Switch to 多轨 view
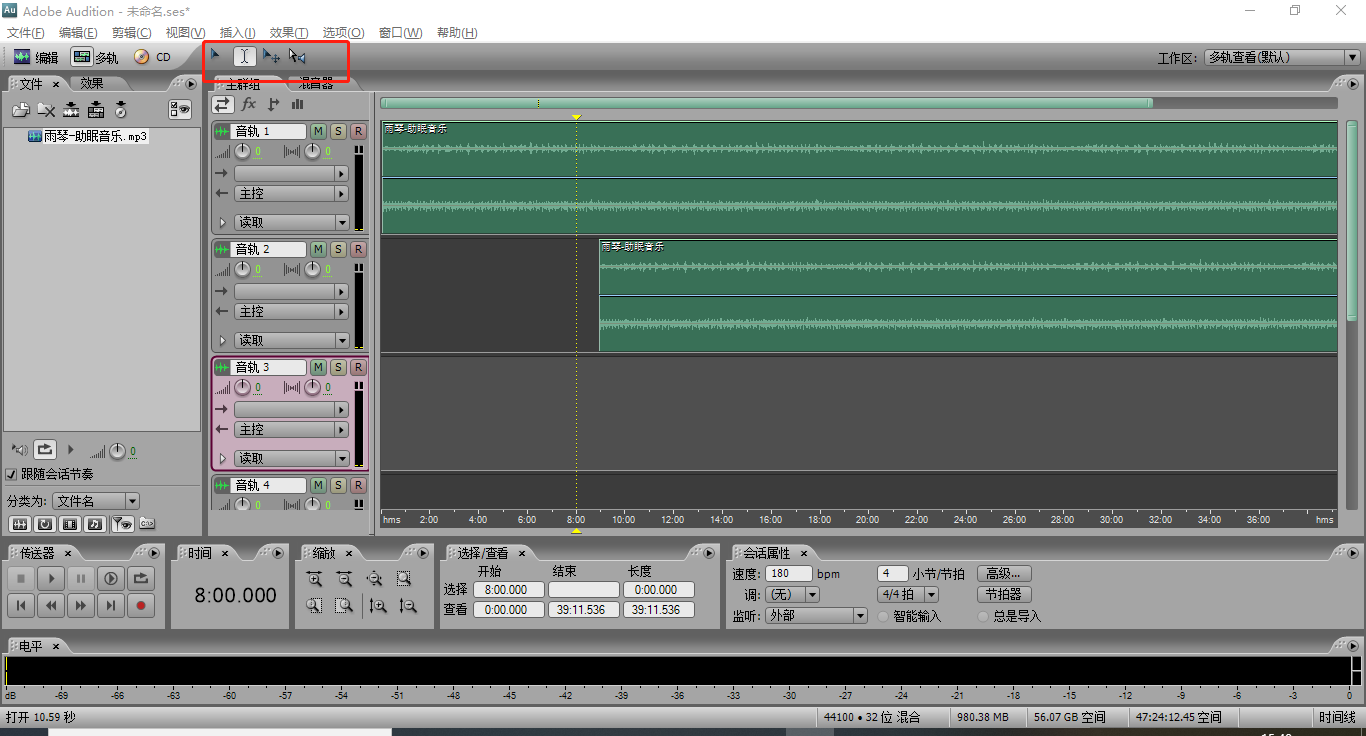The width and height of the screenshot is (1366, 736). coord(96,57)
